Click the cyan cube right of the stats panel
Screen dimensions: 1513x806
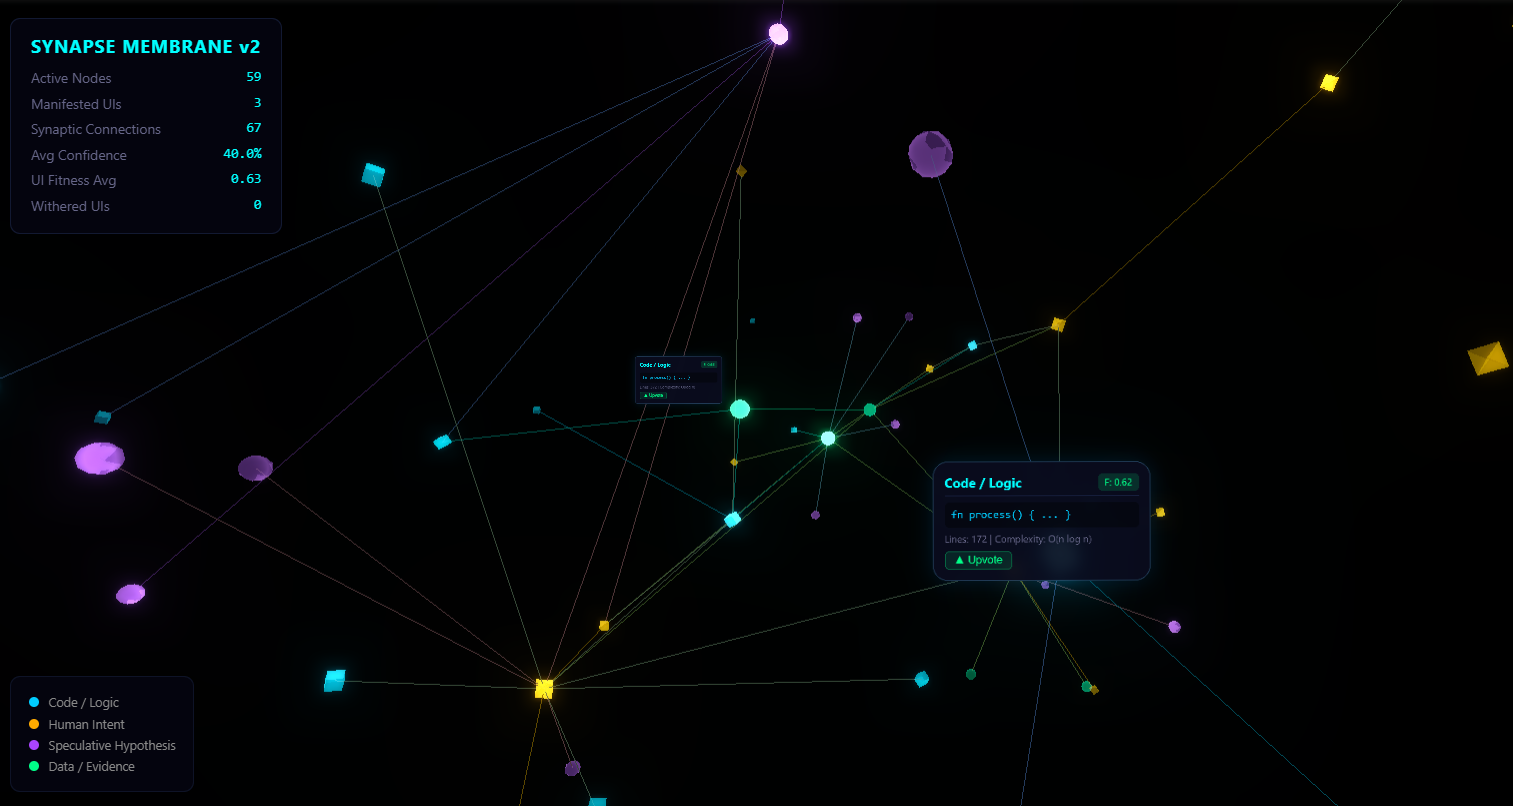[x=373, y=175]
